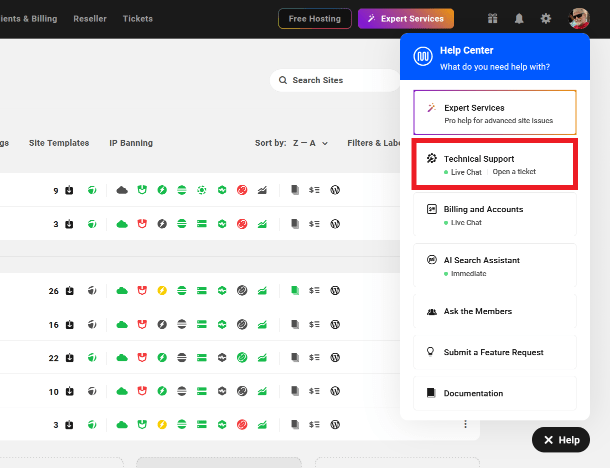
Task: Click the Expert Services button in header
Action: 406,18
